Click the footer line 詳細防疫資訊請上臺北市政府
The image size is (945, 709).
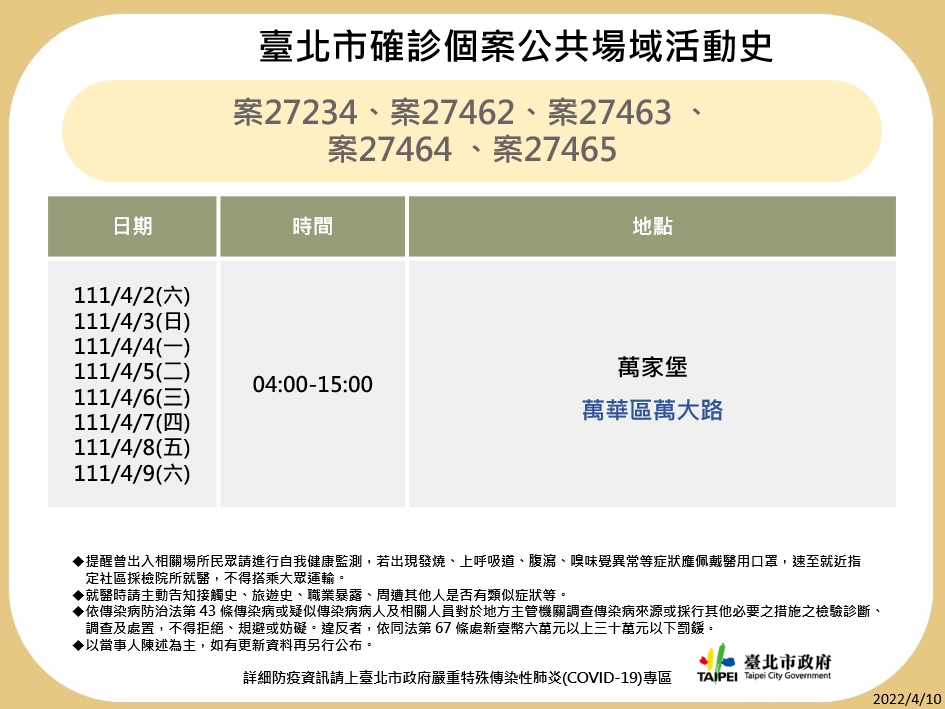coord(457,678)
